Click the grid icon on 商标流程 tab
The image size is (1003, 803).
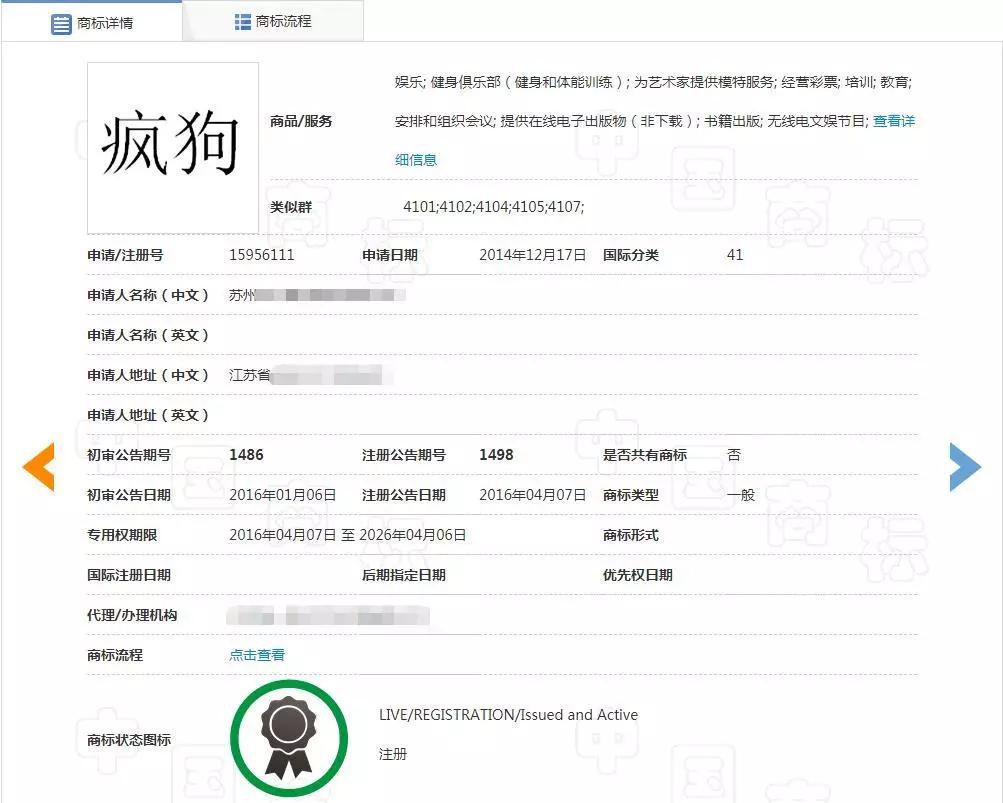point(242,22)
